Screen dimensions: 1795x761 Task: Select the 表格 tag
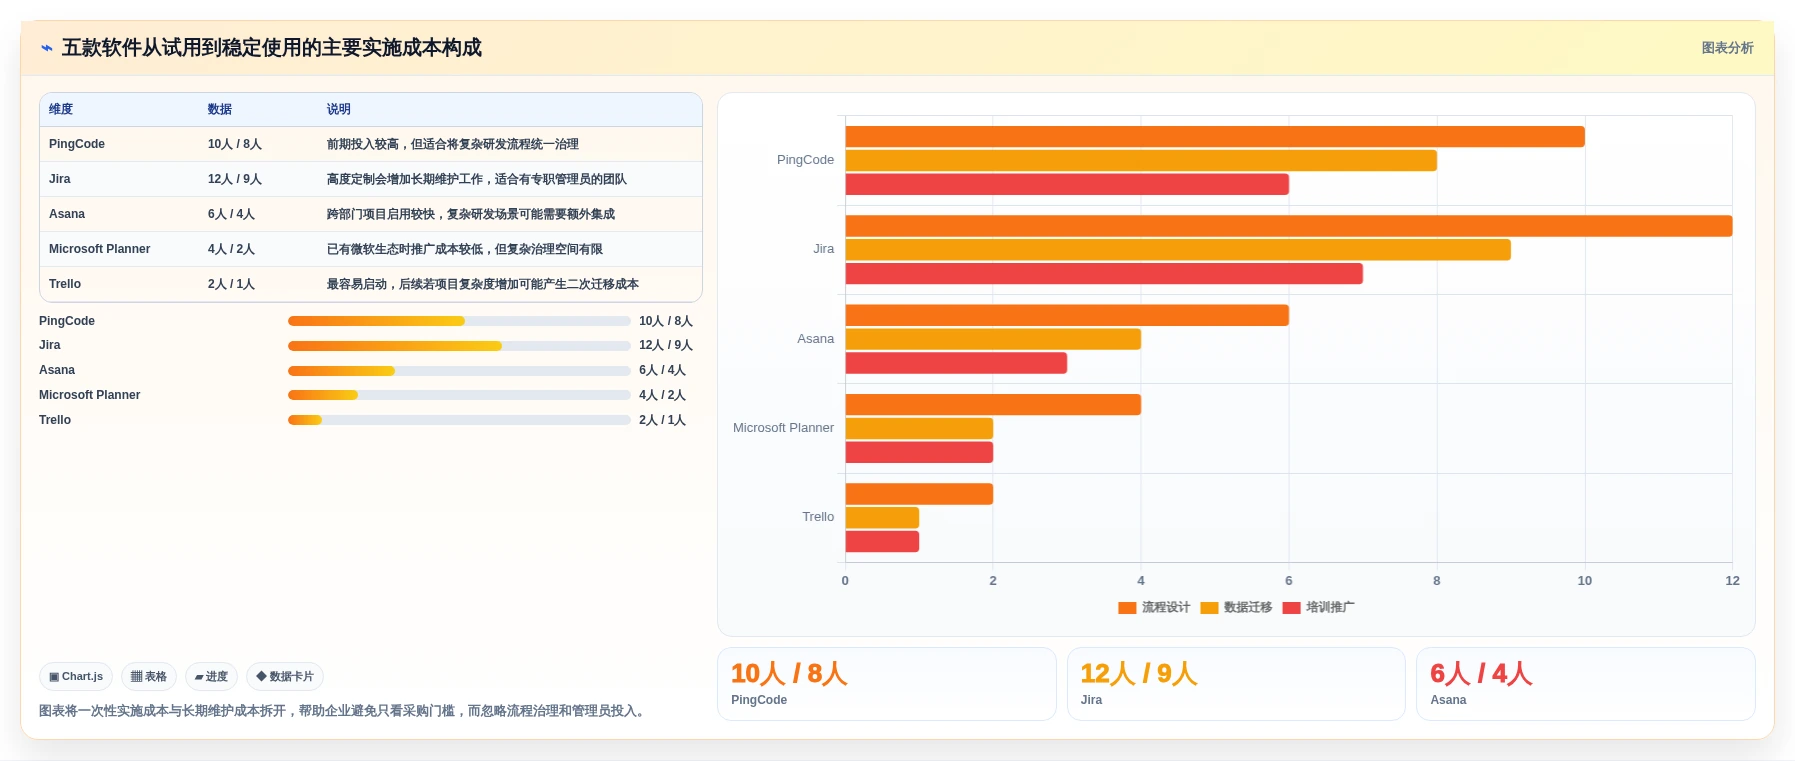pyautogui.click(x=149, y=677)
